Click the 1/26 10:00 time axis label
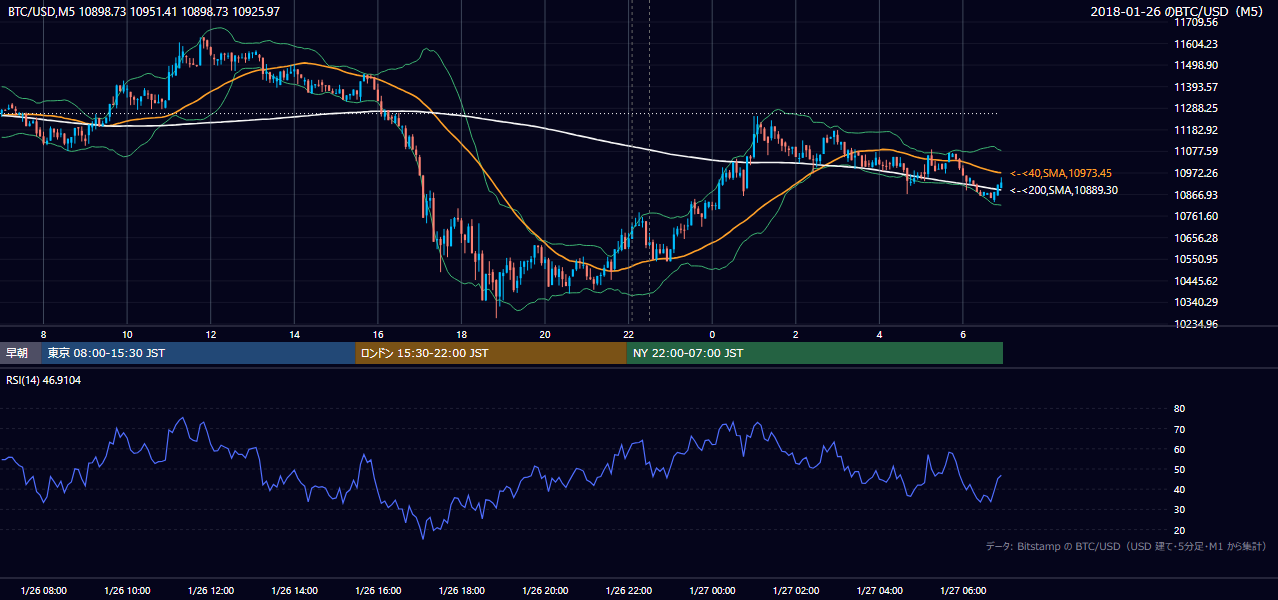This screenshot has height=600, width=1278. [127, 591]
